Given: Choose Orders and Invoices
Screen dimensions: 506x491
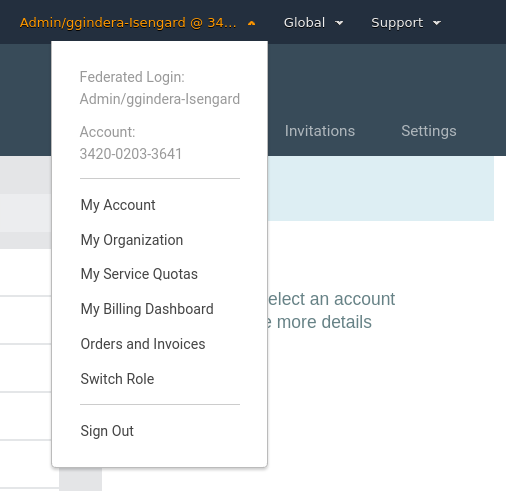Looking at the screenshot, I should point(143,344).
